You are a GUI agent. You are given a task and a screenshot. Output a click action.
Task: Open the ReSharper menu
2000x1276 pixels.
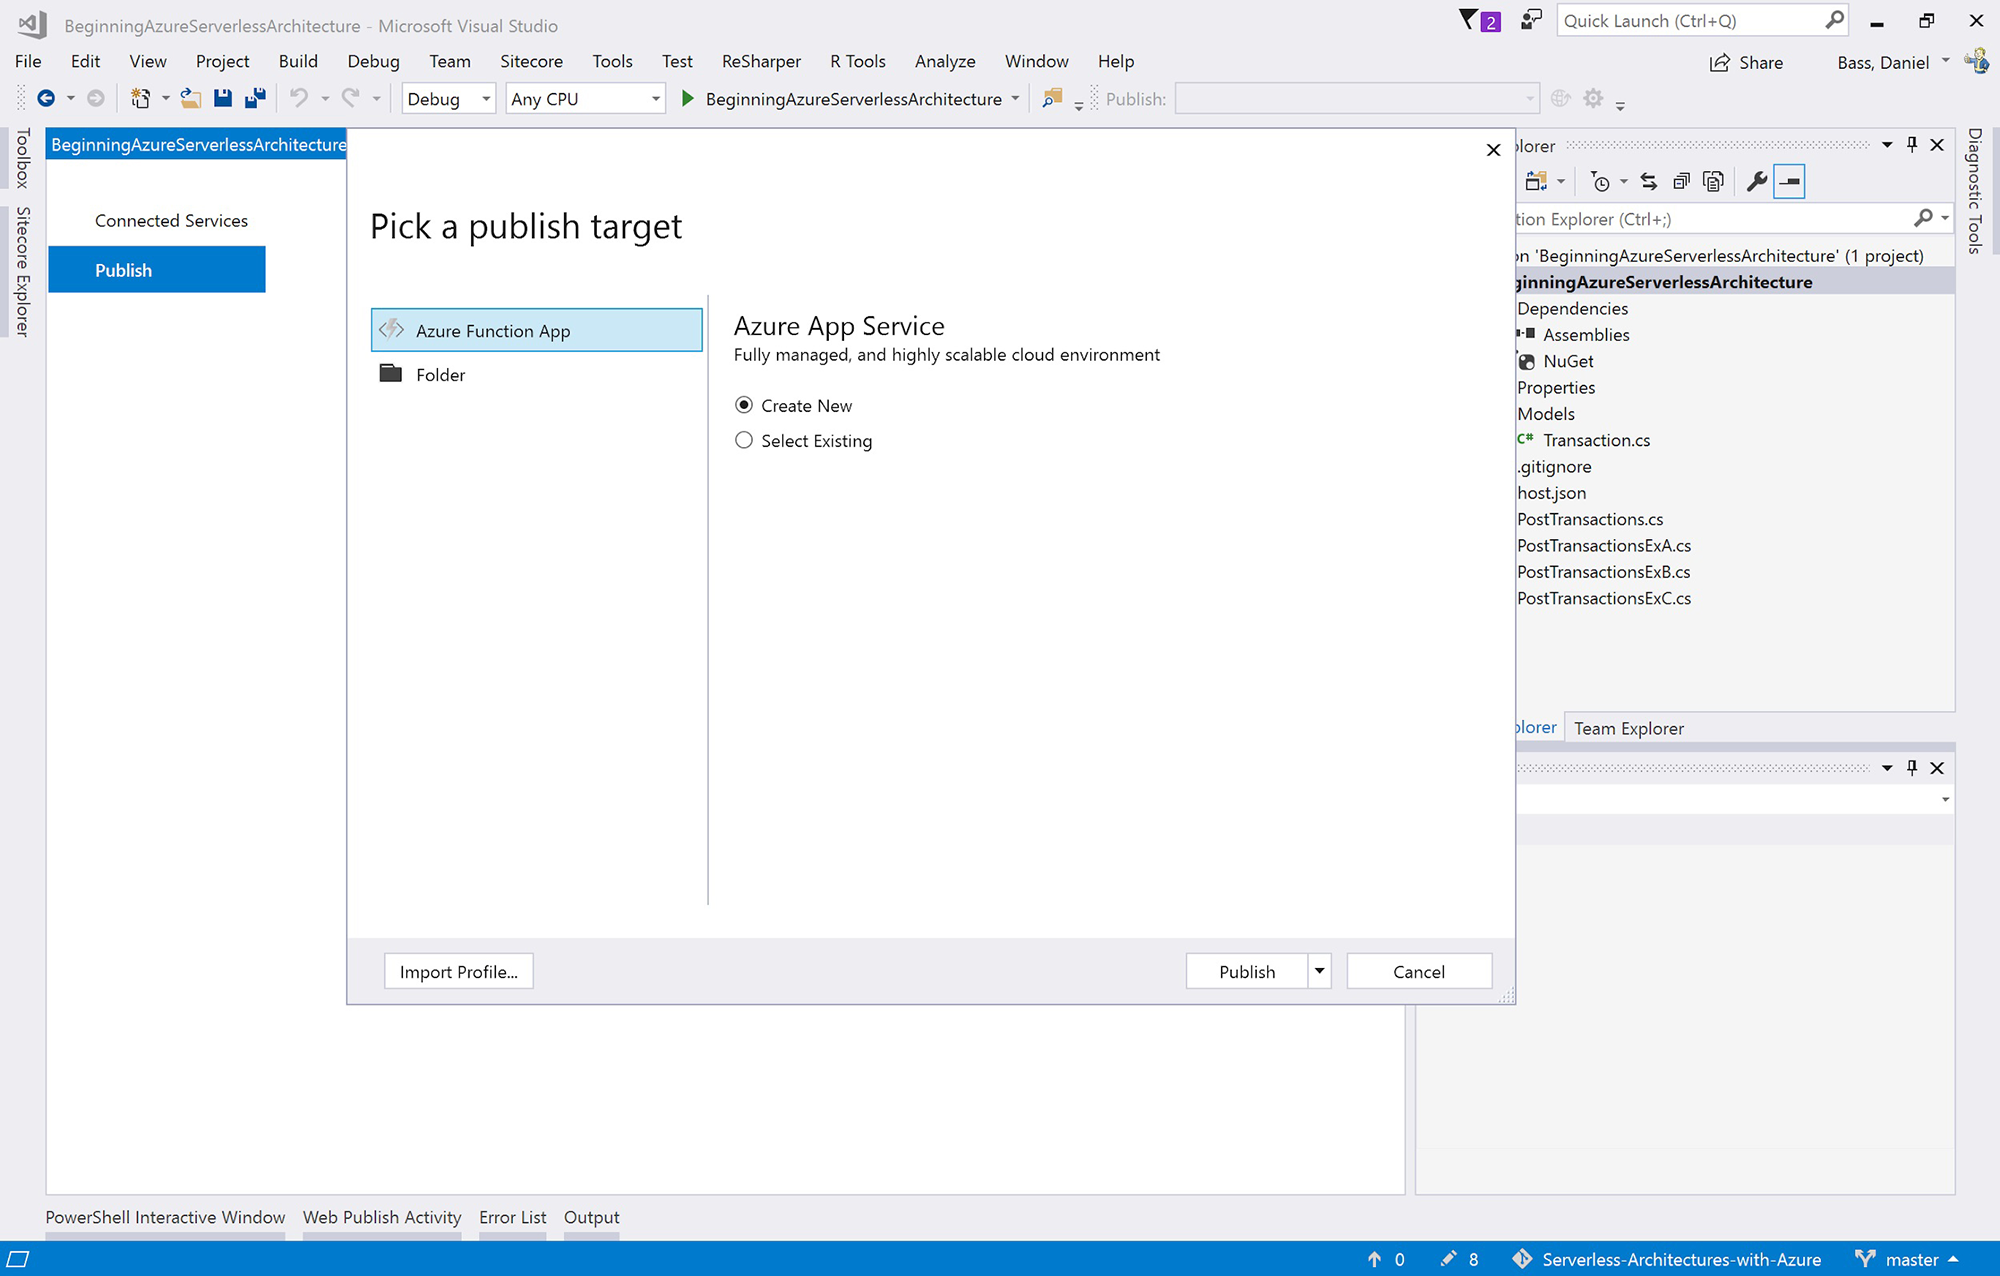point(761,61)
